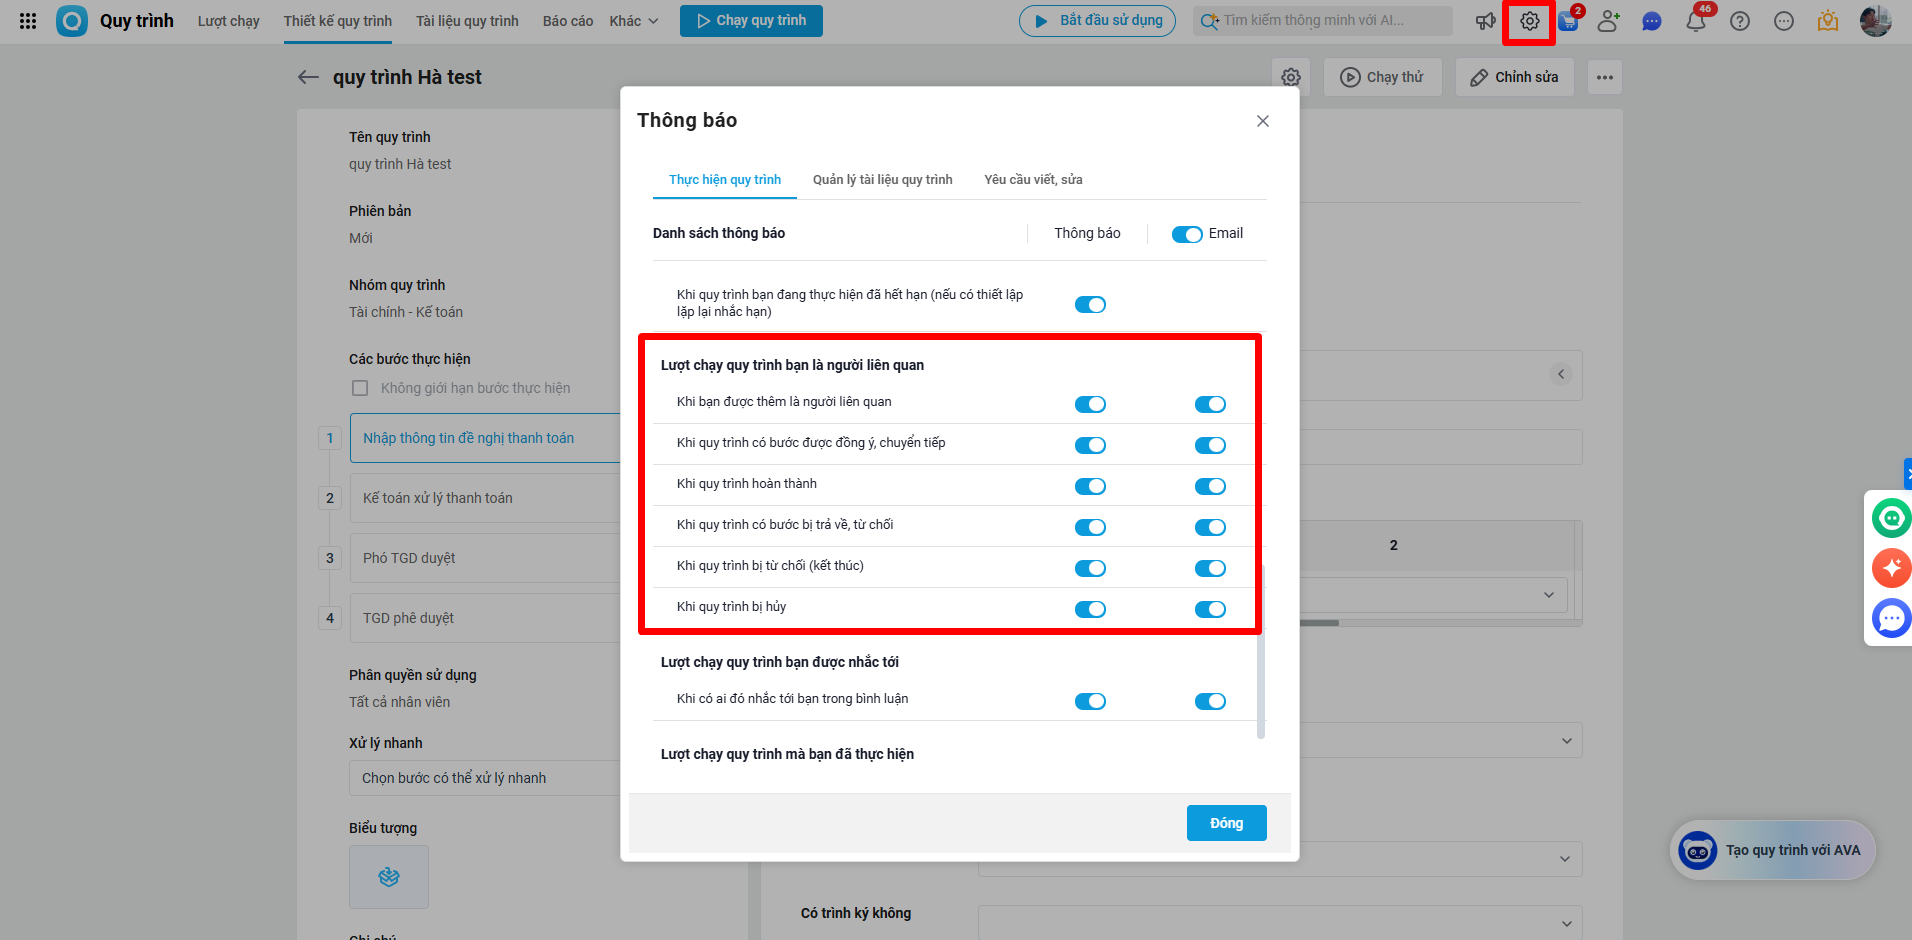Click the megaphone announcements icon
Image resolution: width=1912 pixels, height=940 pixels.
1486,21
